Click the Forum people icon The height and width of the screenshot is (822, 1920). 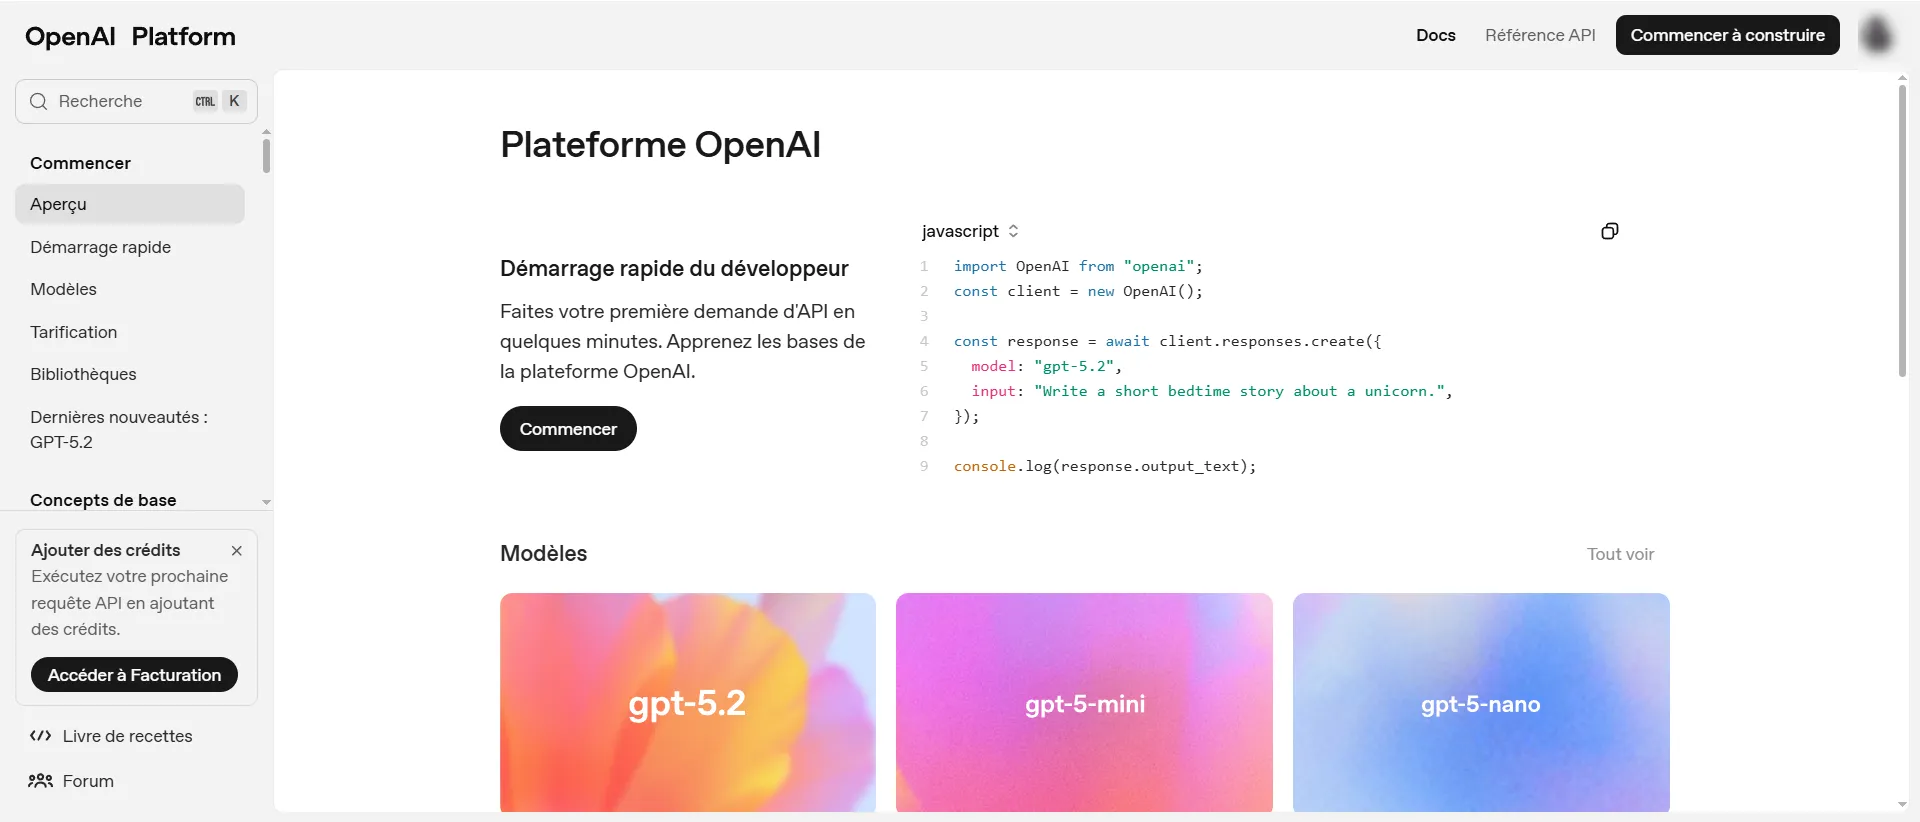40,781
